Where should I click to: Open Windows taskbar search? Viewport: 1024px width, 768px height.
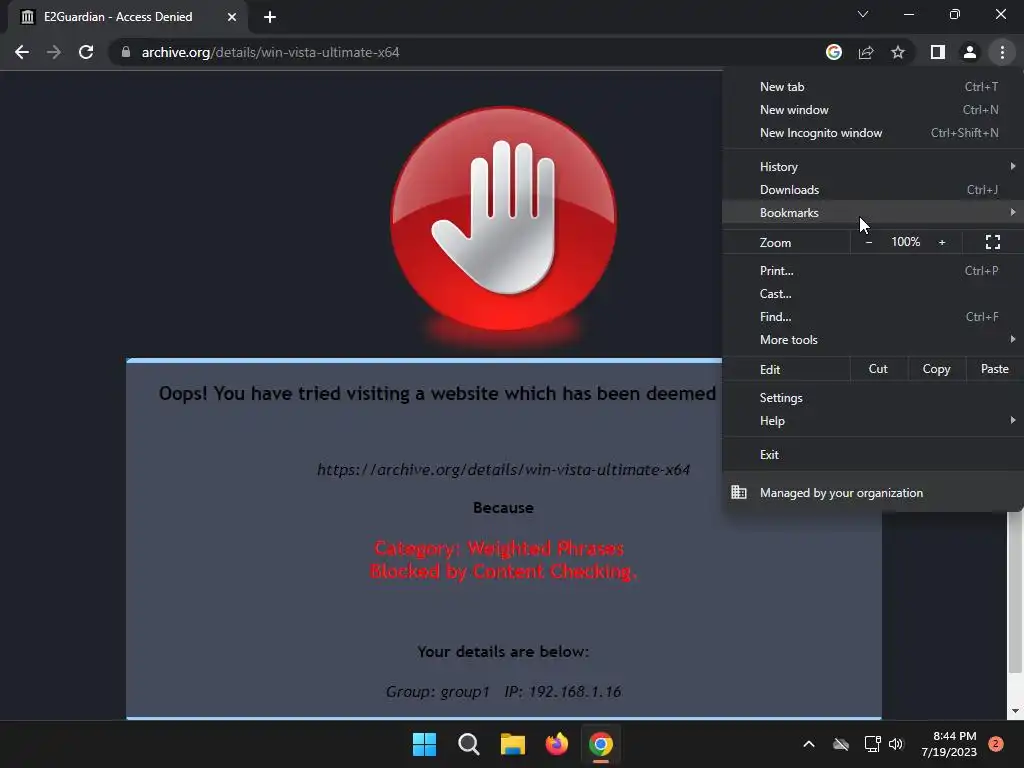click(x=468, y=744)
